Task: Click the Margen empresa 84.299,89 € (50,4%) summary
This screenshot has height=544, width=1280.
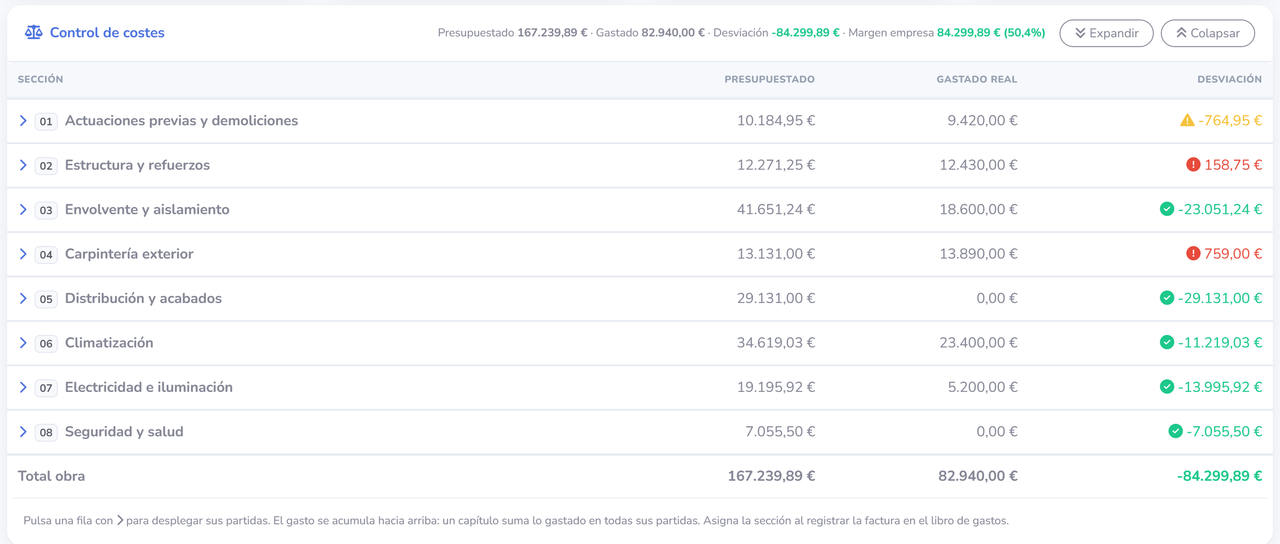Action: pyautogui.click(x=946, y=33)
